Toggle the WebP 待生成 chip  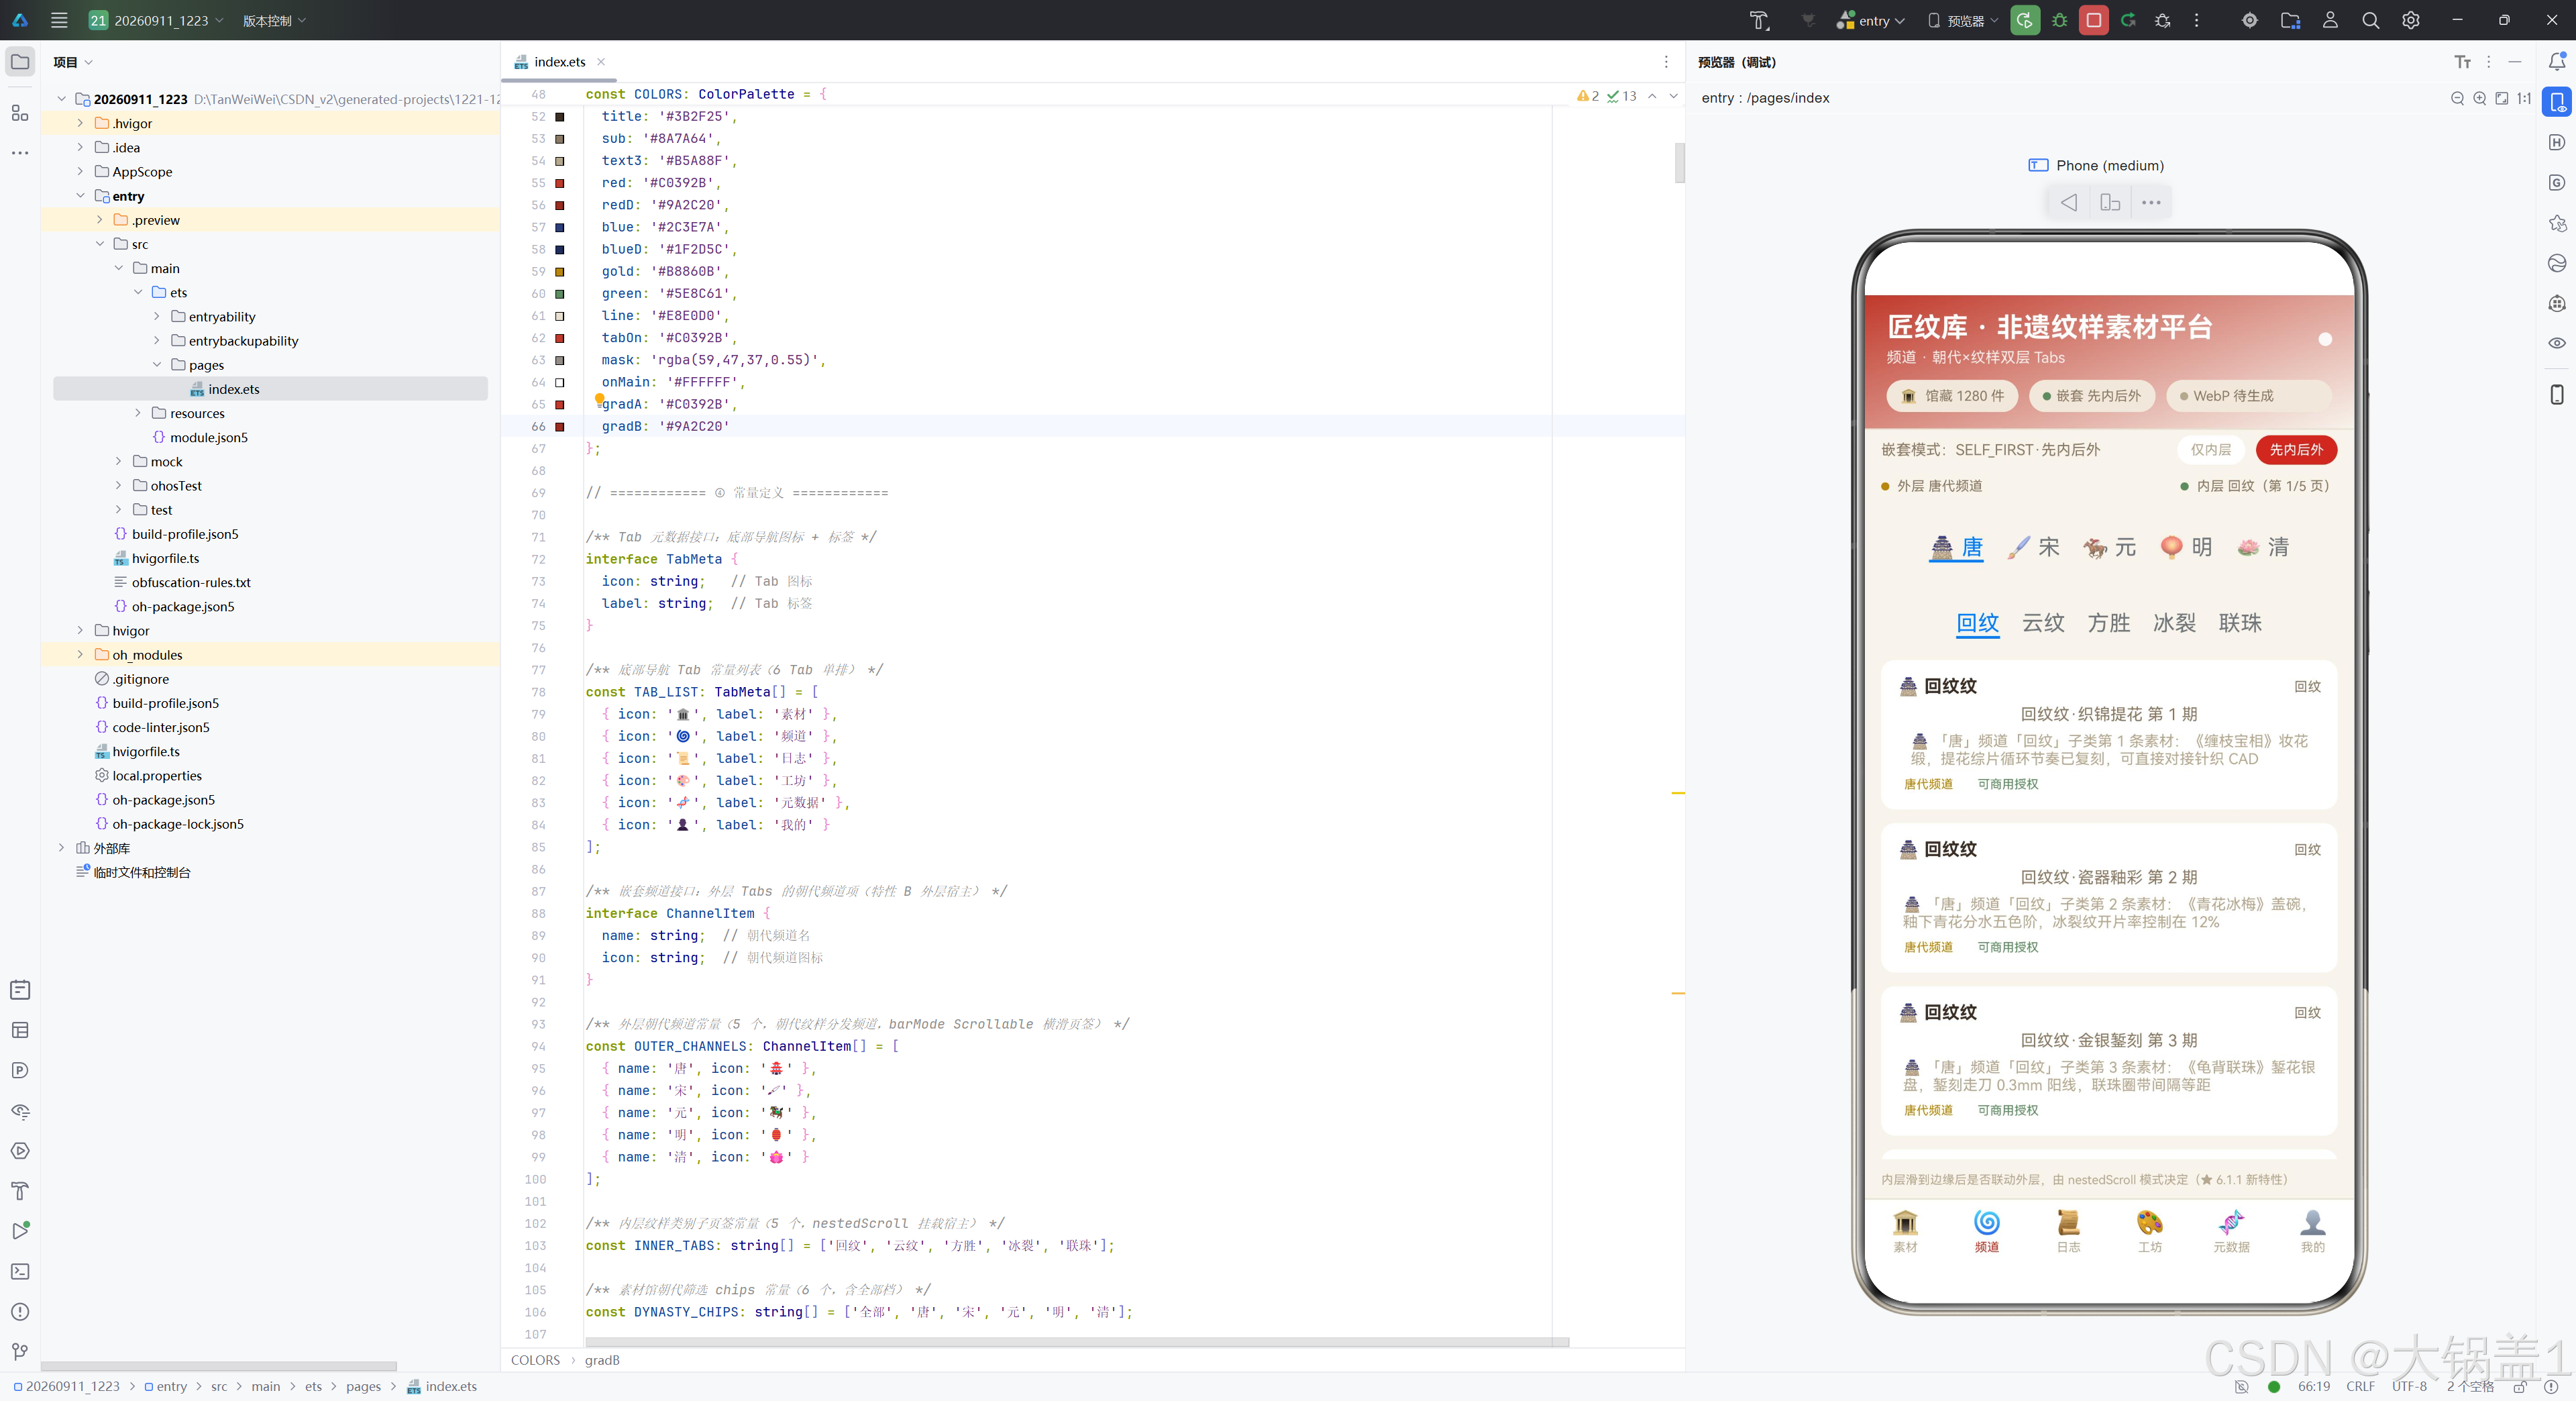tap(2248, 396)
